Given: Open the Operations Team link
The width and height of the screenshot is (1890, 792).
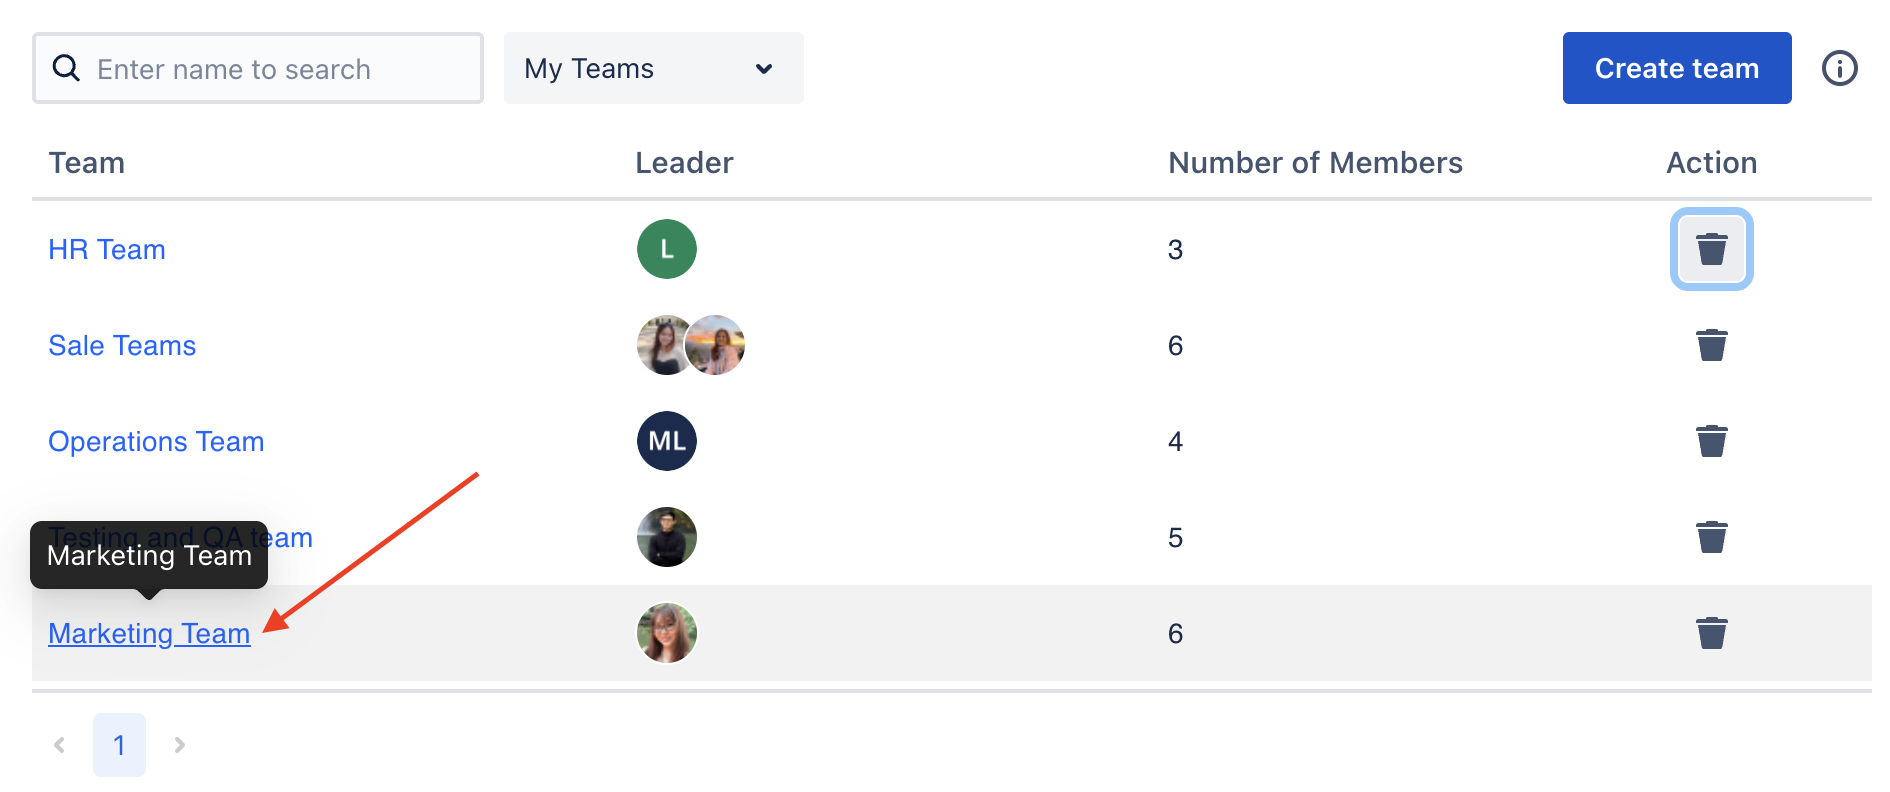Looking at the screenshot, I should tap(156, 441).
